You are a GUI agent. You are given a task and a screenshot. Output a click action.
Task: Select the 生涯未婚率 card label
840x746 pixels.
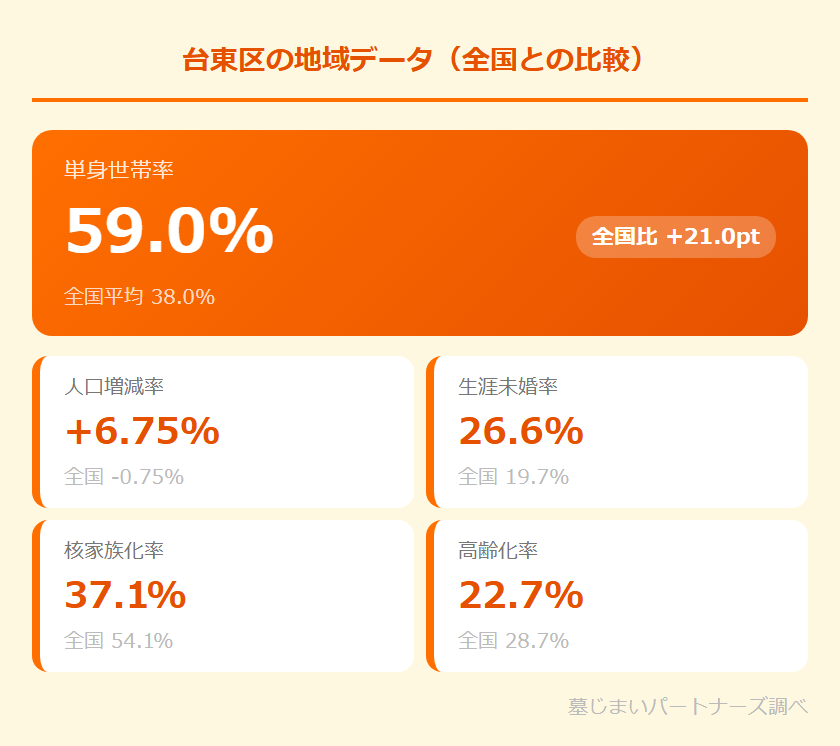click(508, 386)
